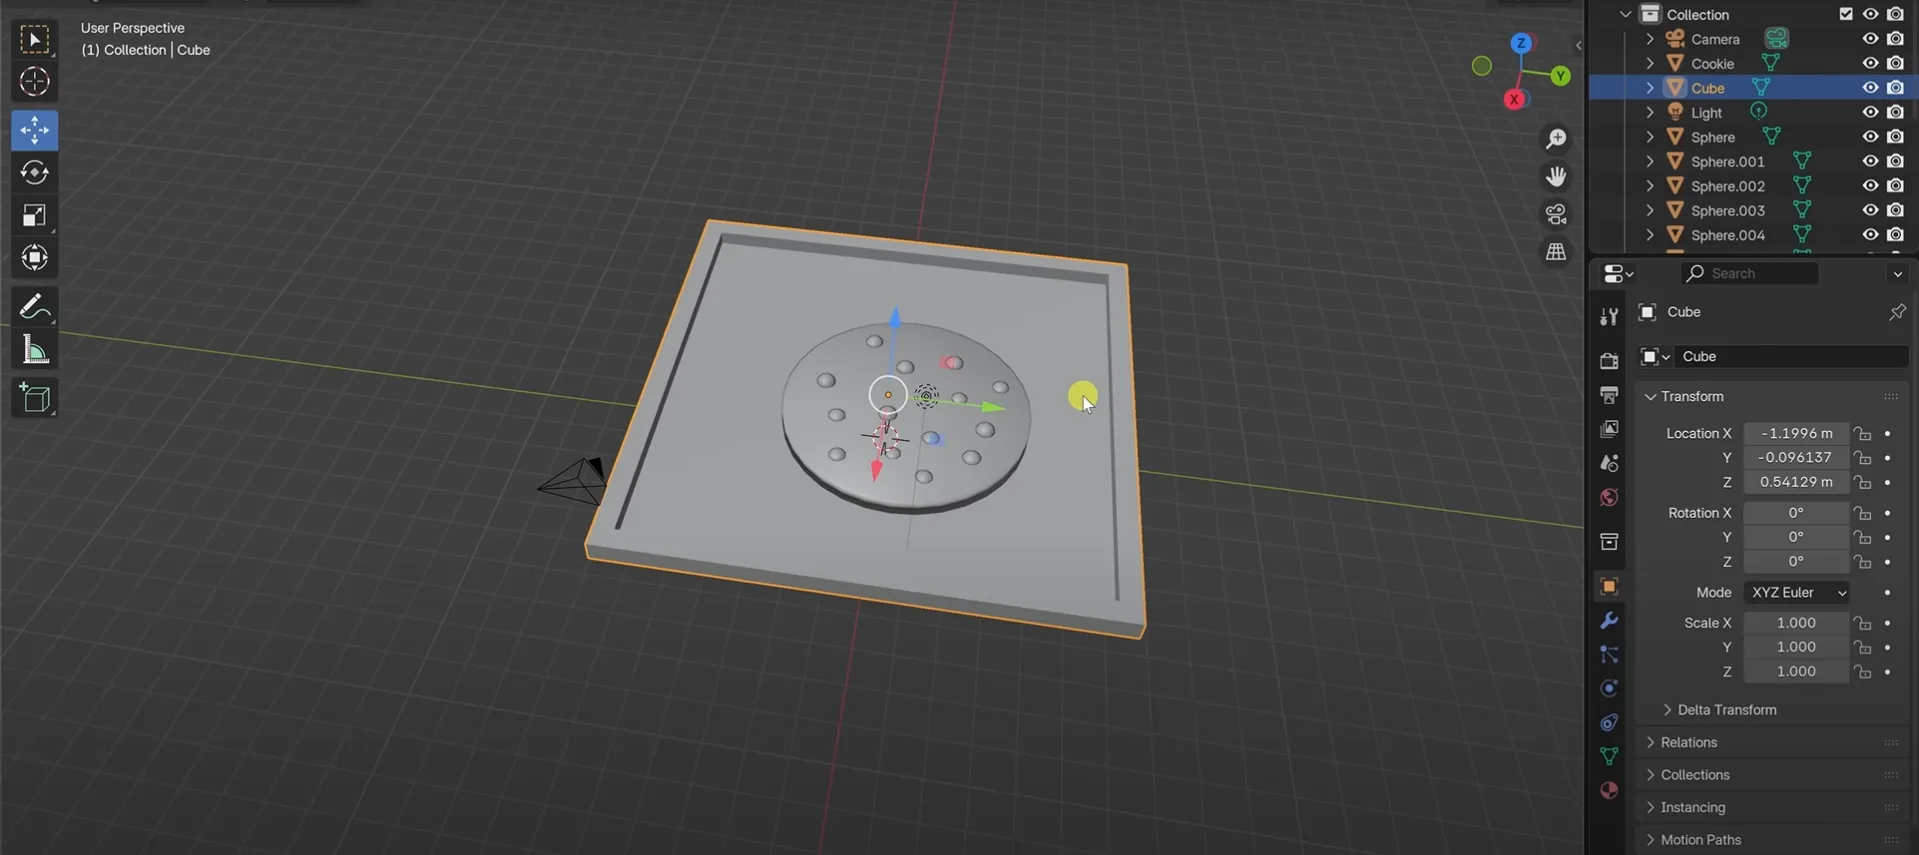Click the properties Search field

(1760, 274)
